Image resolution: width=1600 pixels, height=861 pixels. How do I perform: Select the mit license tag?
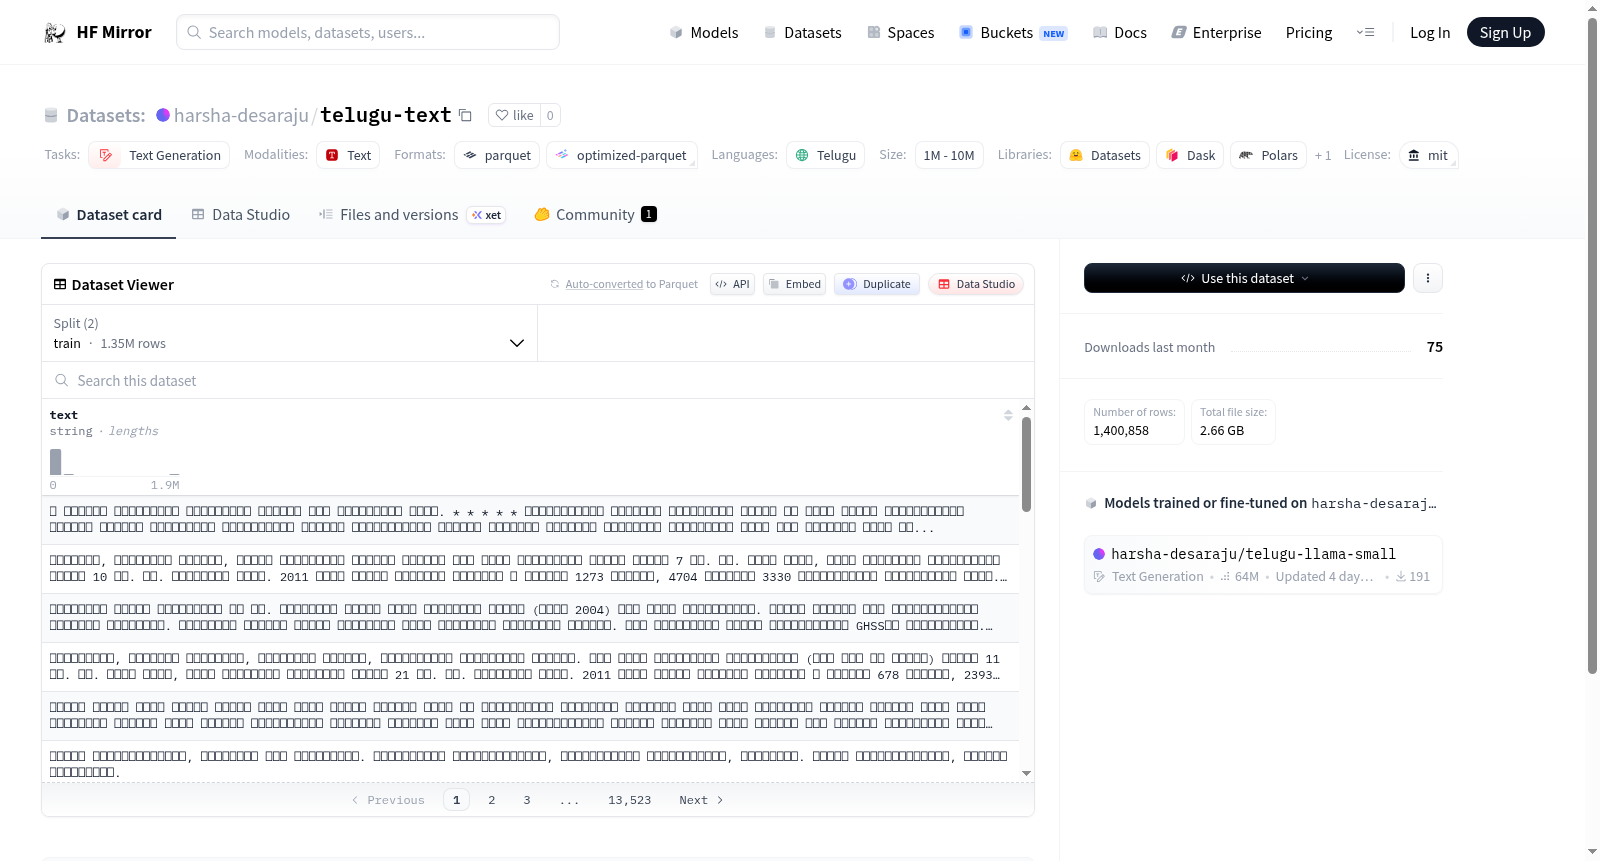coord(1428,155)
